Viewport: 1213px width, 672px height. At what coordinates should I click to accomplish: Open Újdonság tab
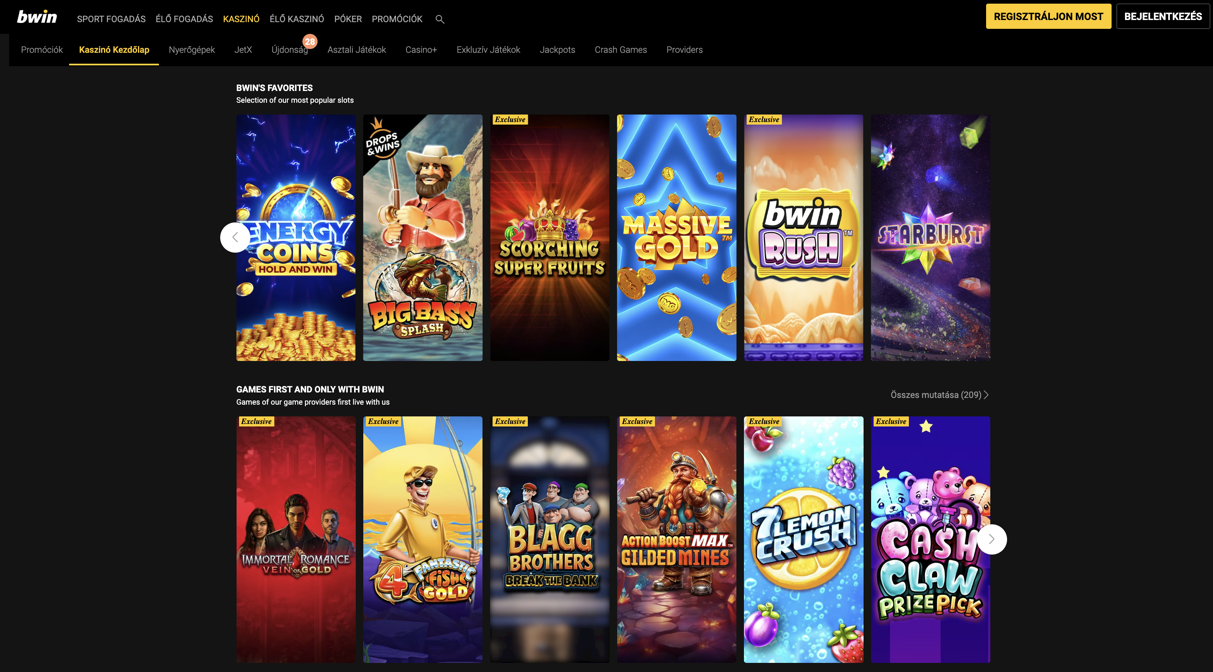click(x=290, y=50)
